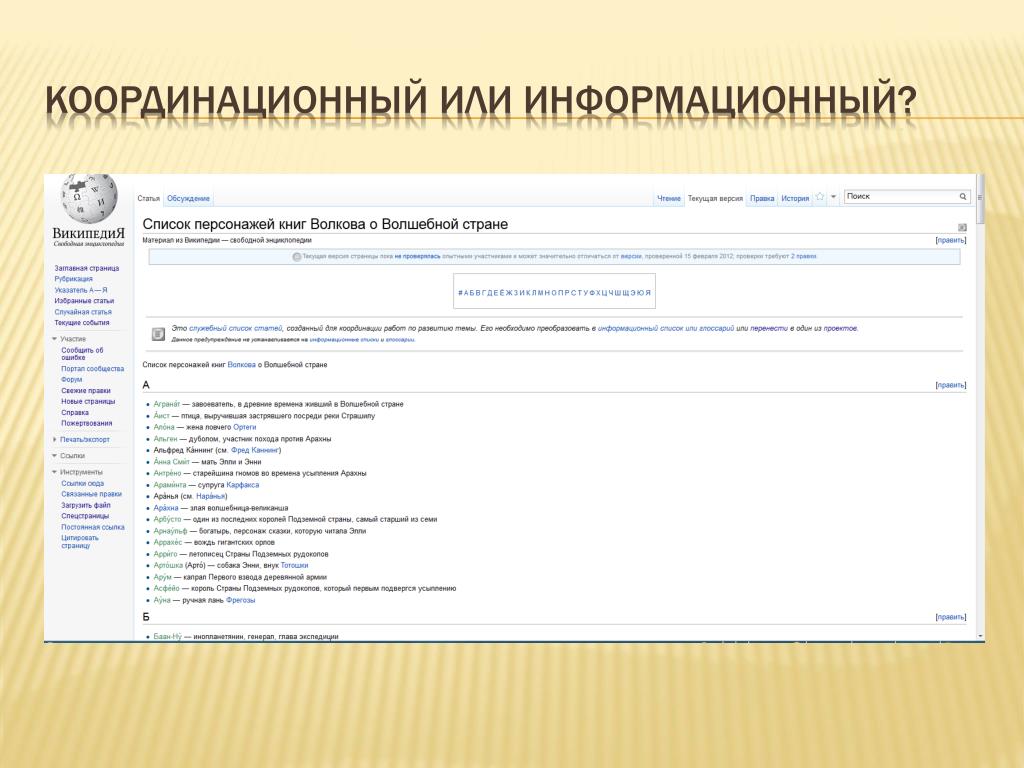Open Указатель А—Я link
This screenshot has width=1024, height=768.
point(81,290)
